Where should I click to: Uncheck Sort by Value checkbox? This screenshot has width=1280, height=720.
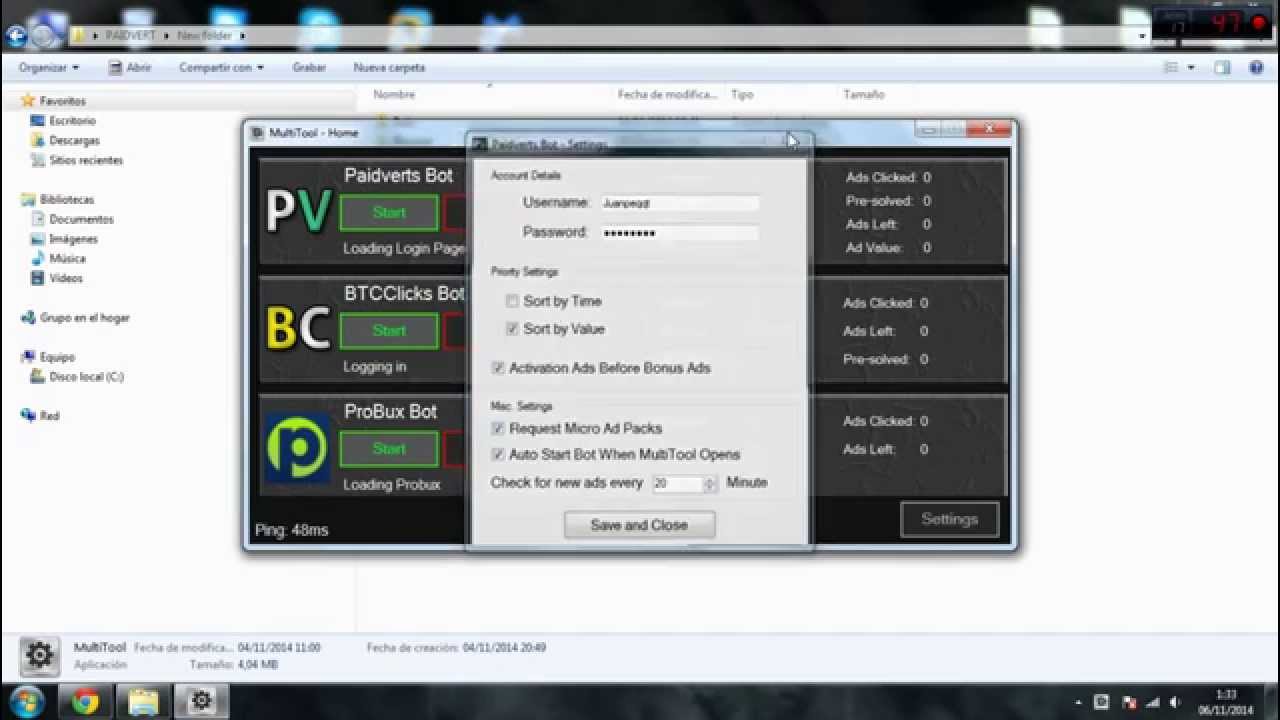tap(512, 329)
